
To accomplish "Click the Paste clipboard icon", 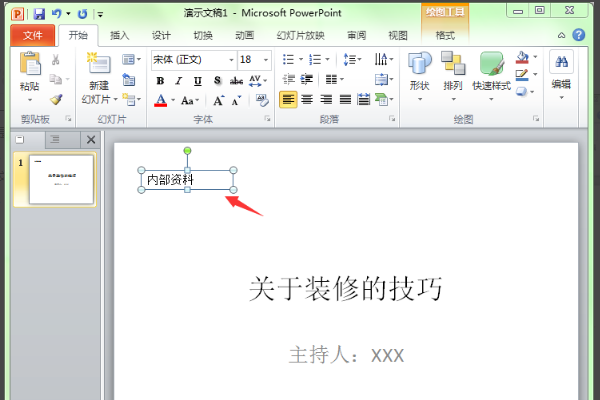I will [x=30, y=64].
